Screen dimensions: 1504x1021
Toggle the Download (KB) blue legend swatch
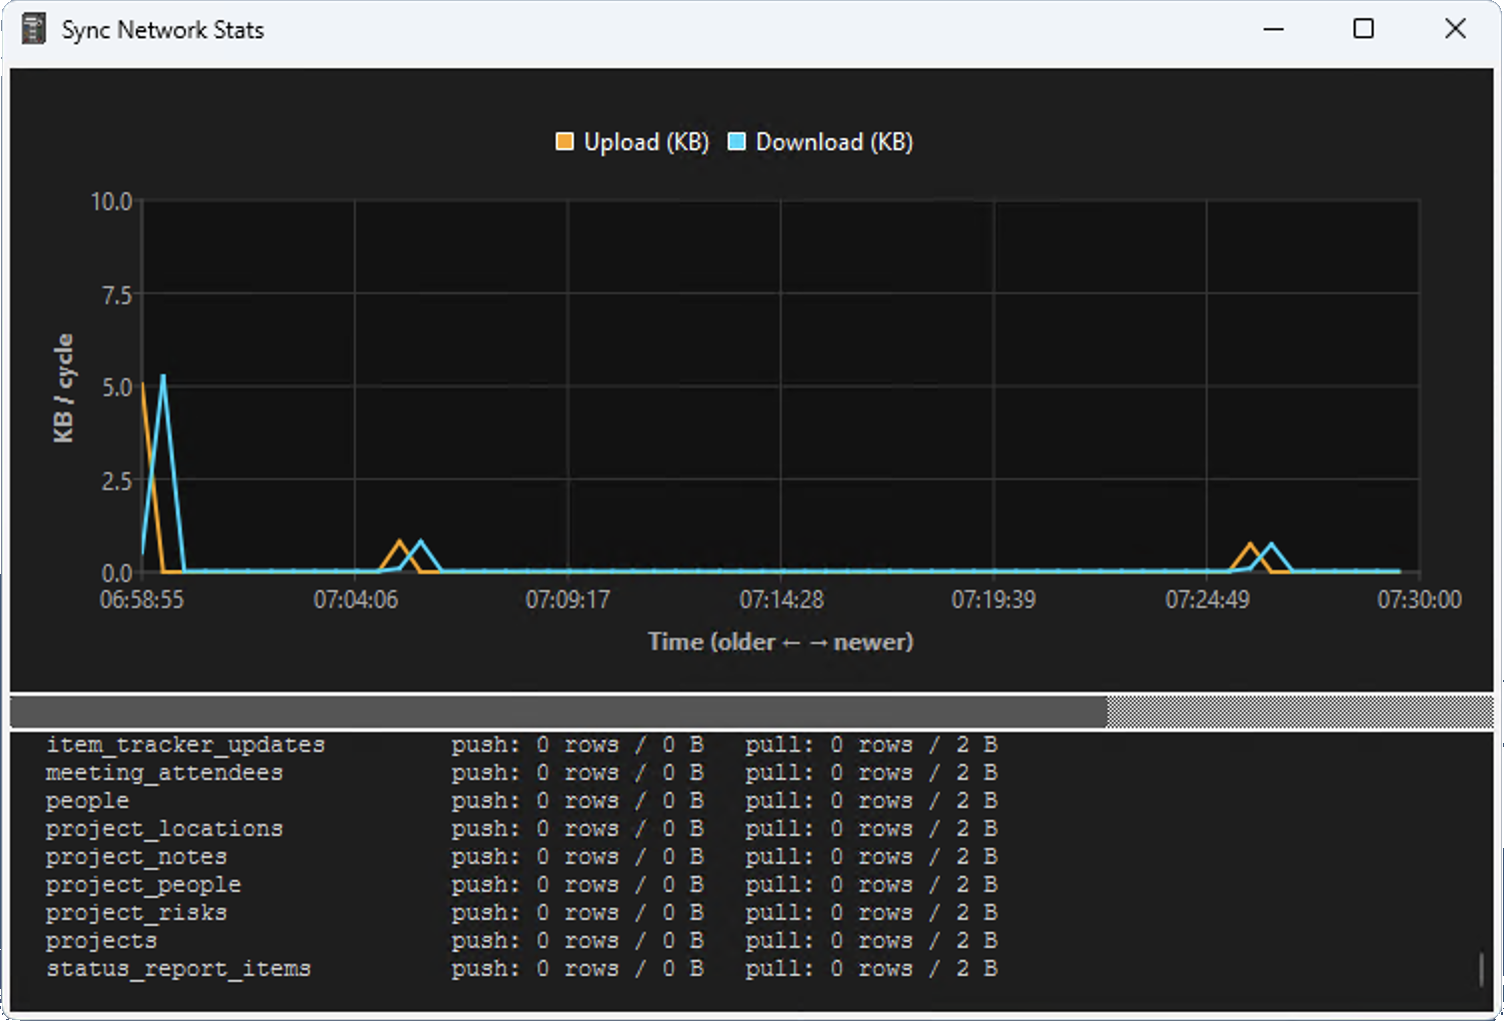(x=737, y=142)
